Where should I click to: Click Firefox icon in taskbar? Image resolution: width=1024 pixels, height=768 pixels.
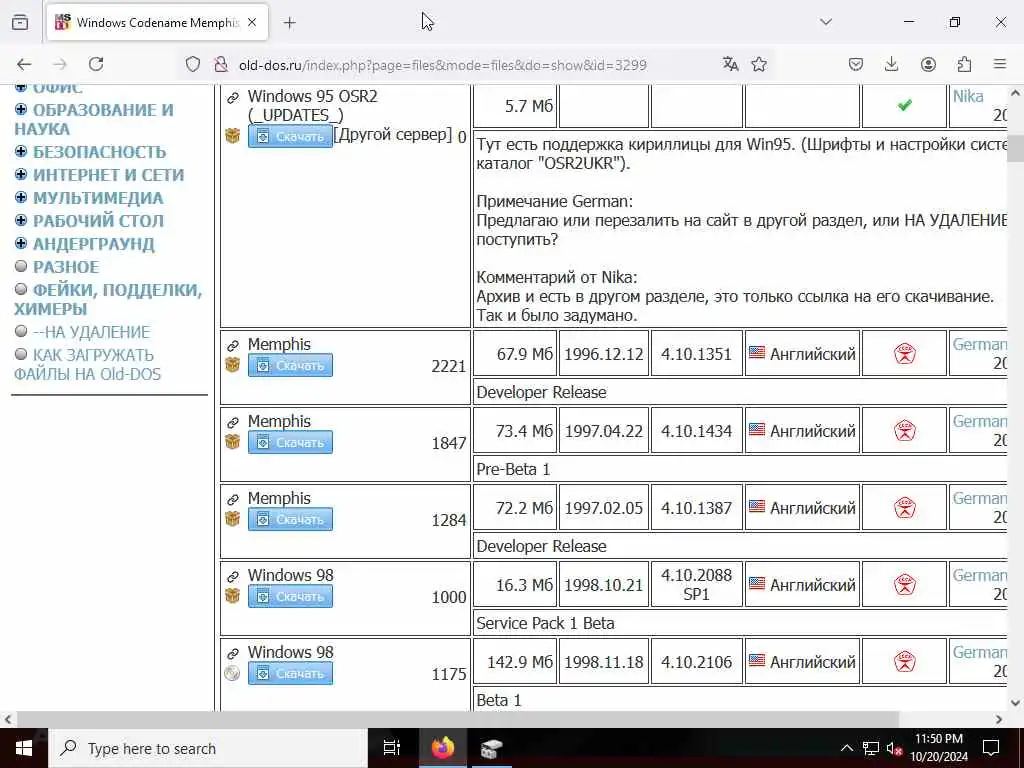click(x=443, y=748)
